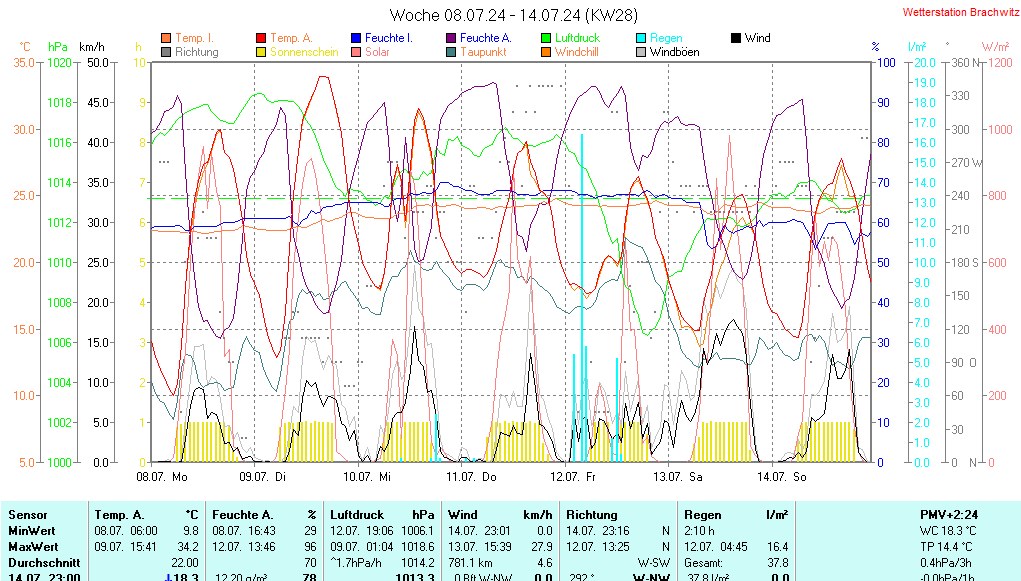Click the 14.07. So date label
Screen dimensions: 1021x581
tap(783, 478)
